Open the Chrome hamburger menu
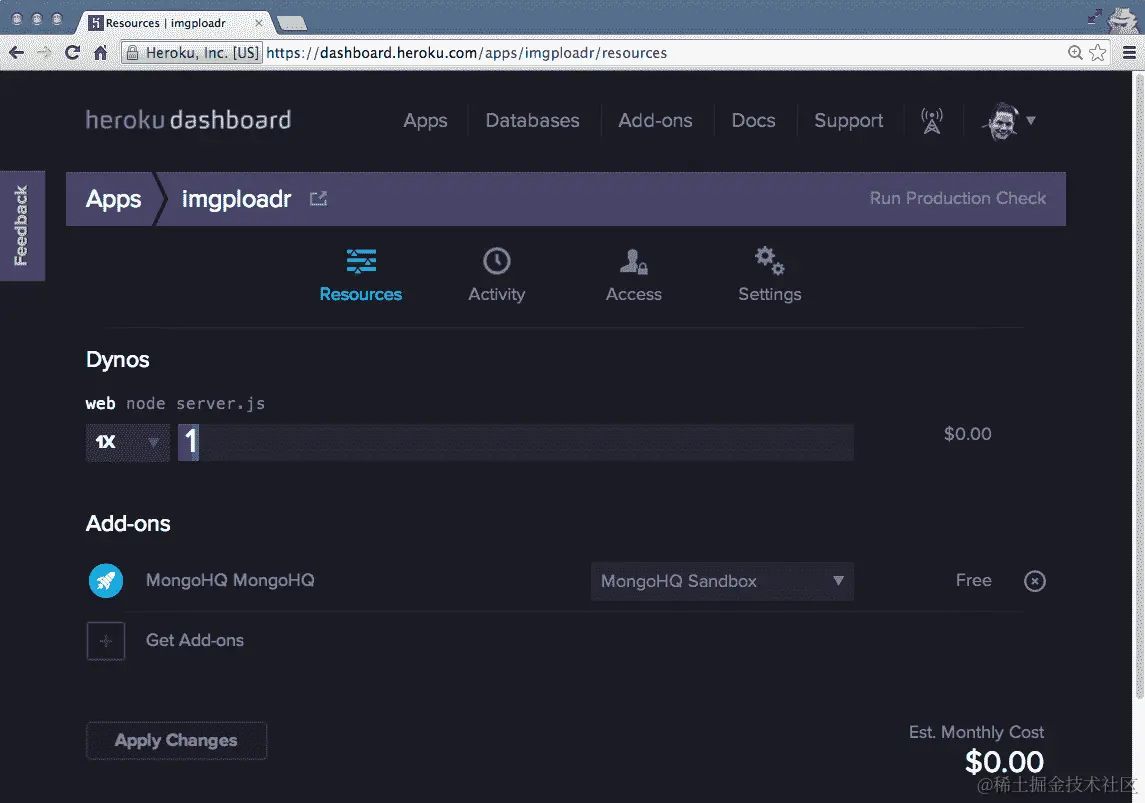Viewport: 1145px width, 803px height. pyautogui.click(x=1129, y=53)
